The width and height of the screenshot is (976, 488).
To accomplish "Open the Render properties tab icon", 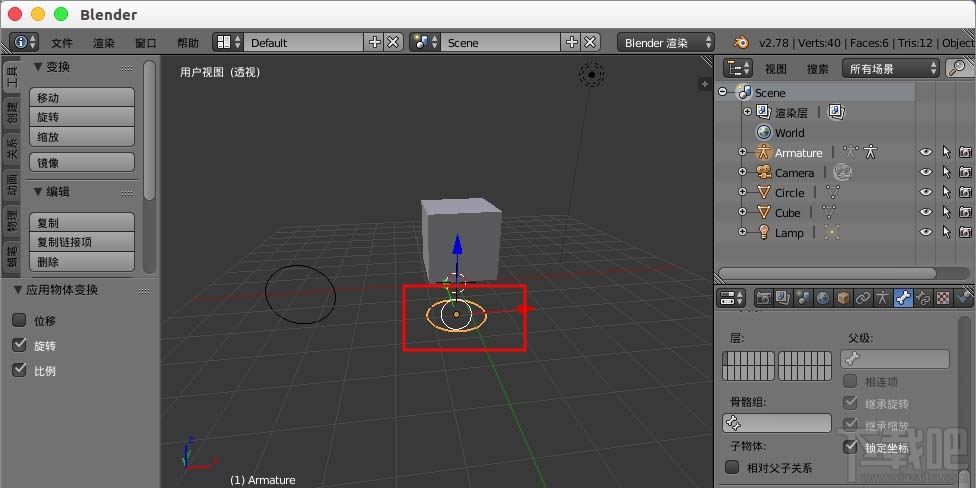I will [x=763, y=298].
